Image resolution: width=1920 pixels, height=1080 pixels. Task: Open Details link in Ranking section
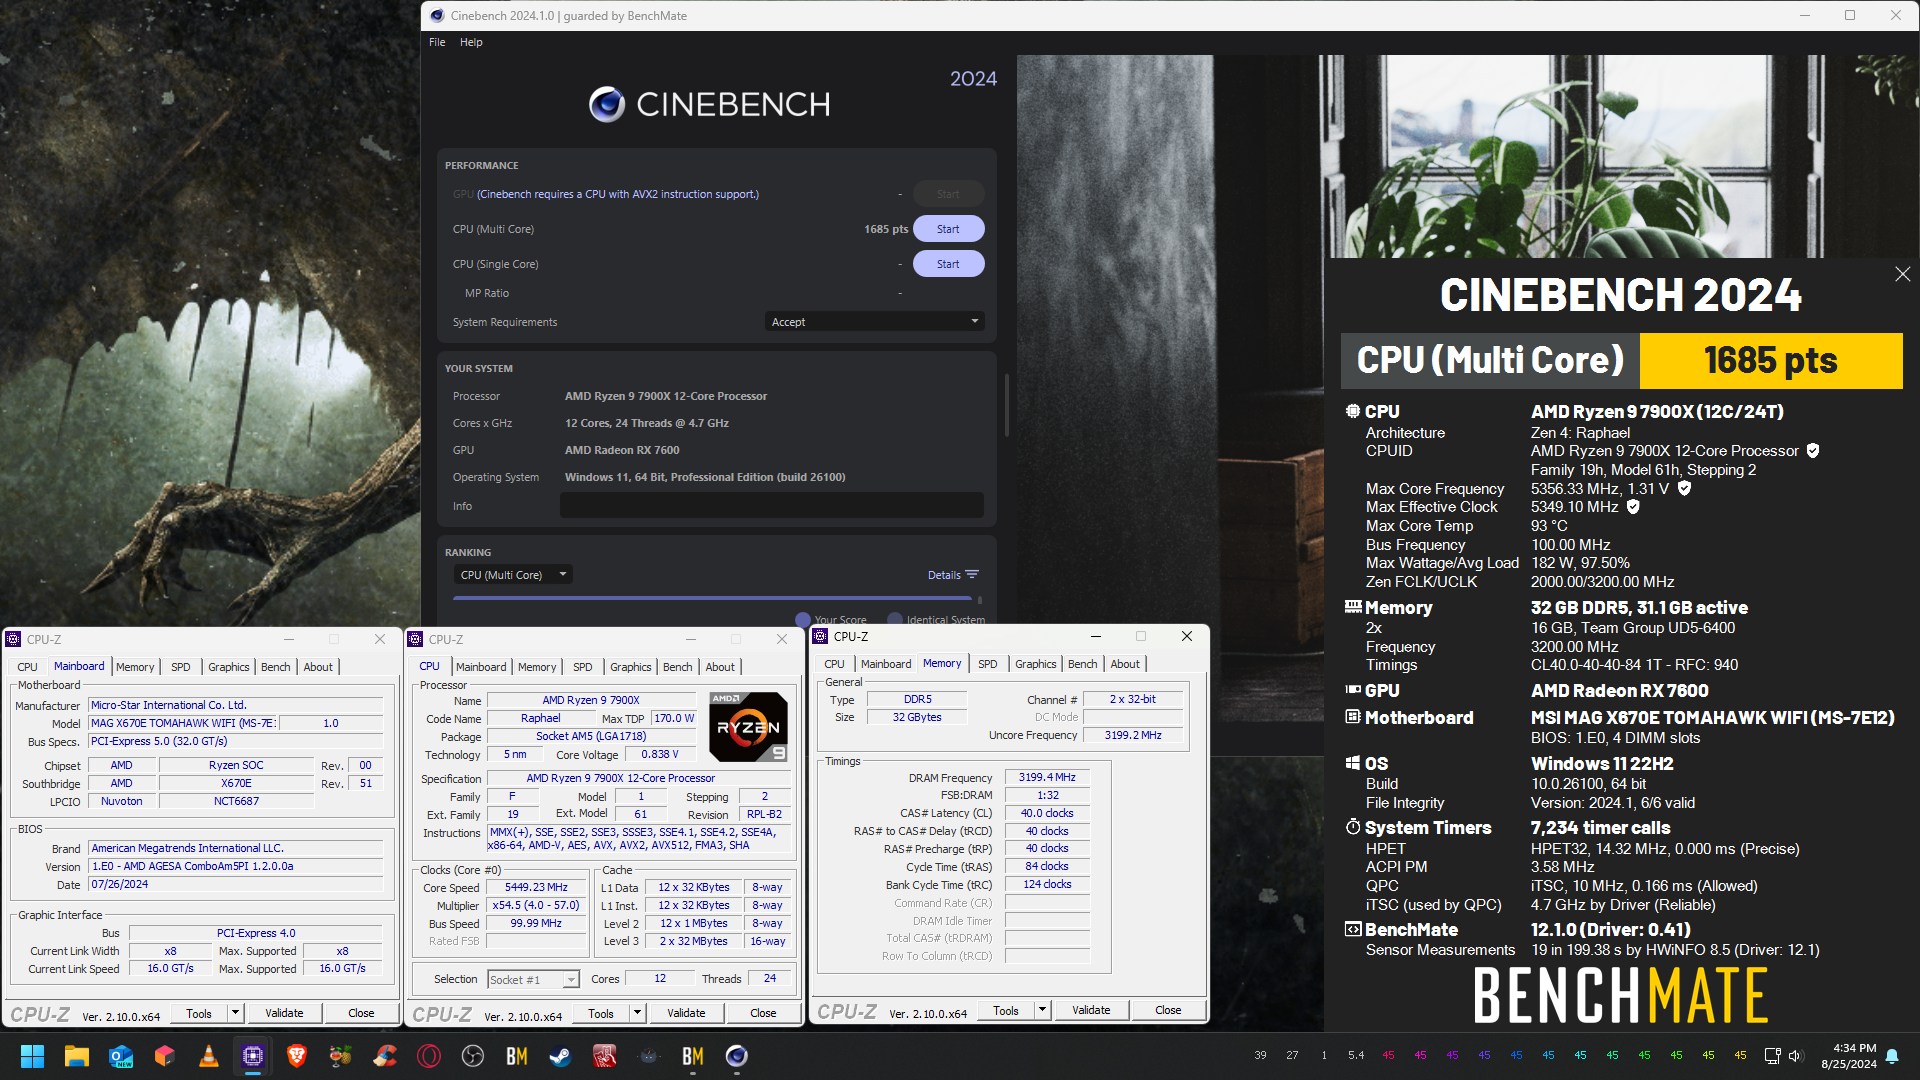944,575
